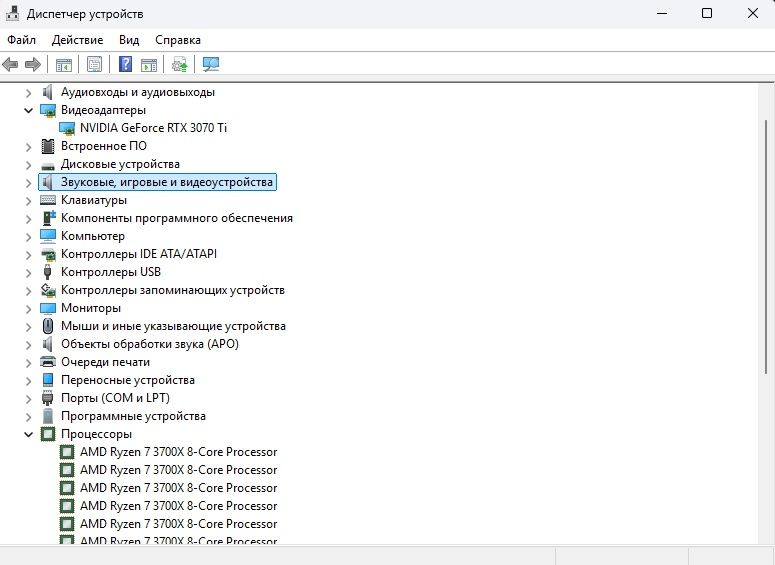Select the Контроллеры IDE ATA/ATAPI label

(x=138, y=254)
